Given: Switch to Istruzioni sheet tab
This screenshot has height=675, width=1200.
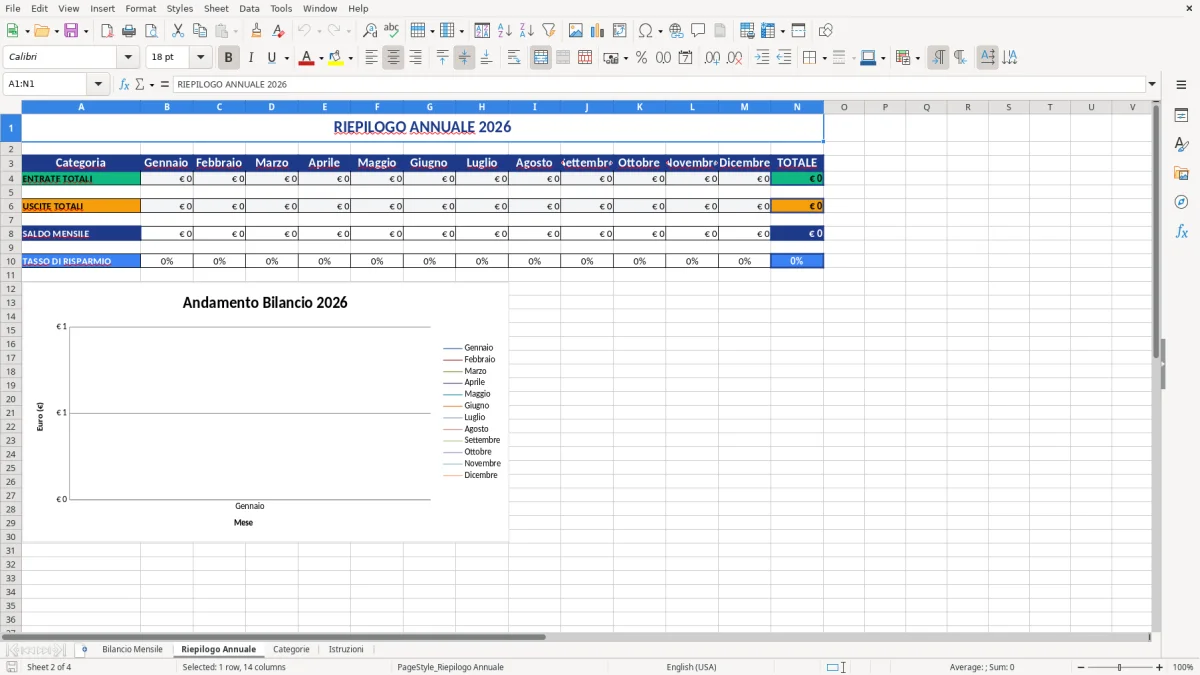Looking at the screenshot, I should (346, 650).
